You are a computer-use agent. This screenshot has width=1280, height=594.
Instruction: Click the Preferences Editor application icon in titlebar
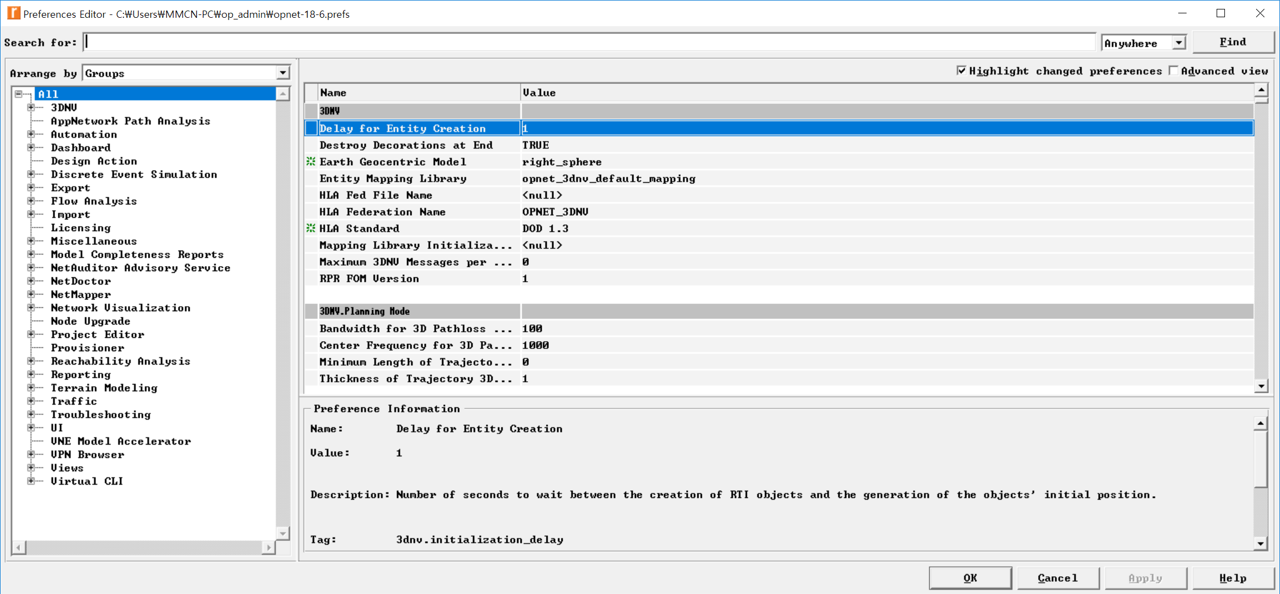click(x=12, y=13)
